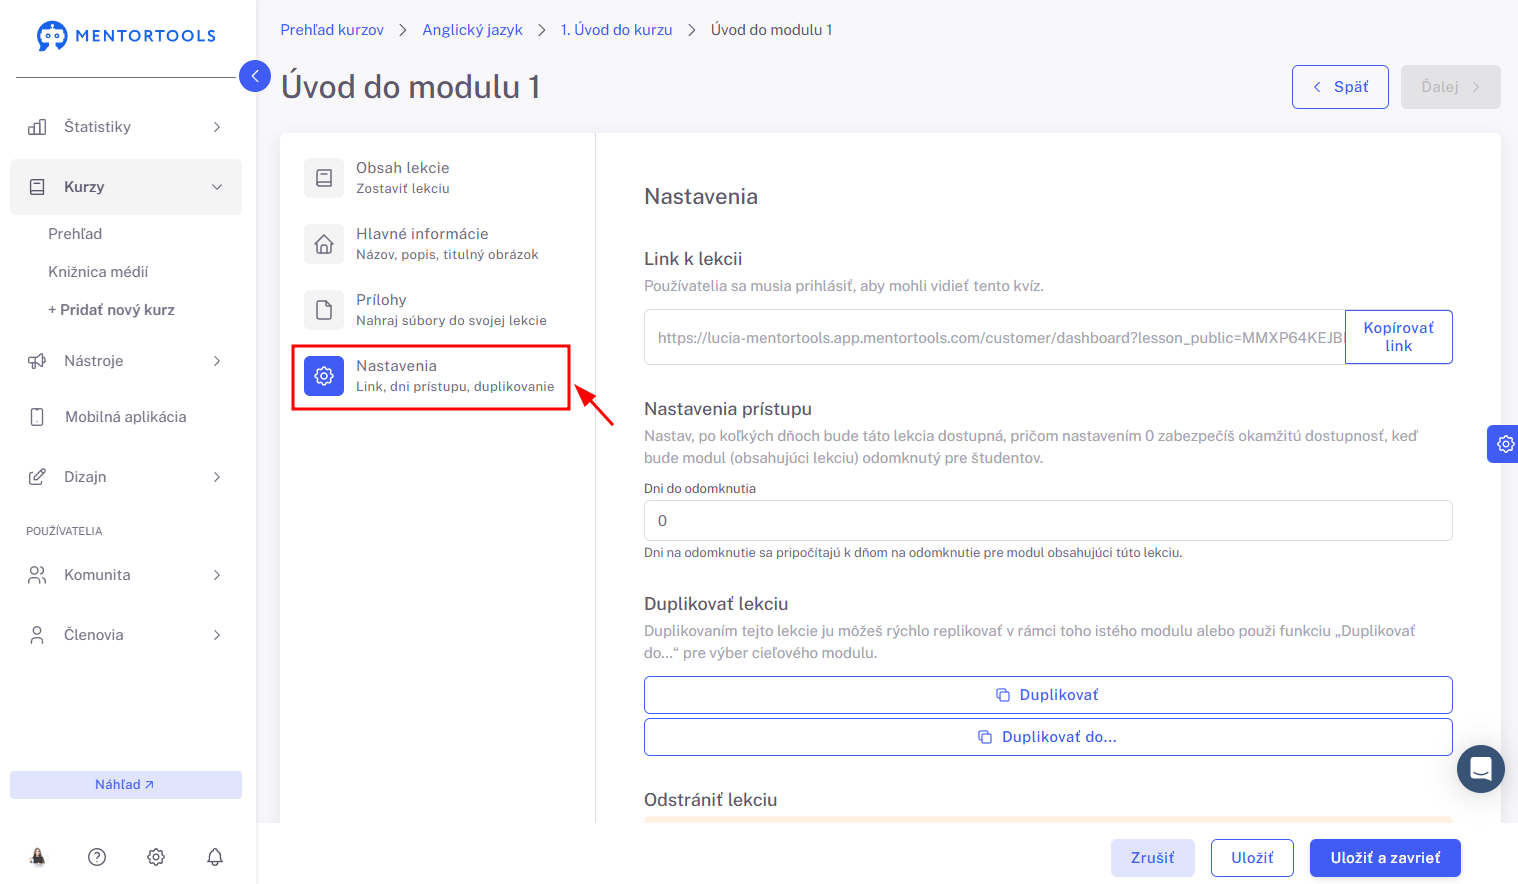Image resolution: width=1518 pixels, height=884 pixels.
Task: Collapse the Kurzy sidebar section
Action: point(126,187)
